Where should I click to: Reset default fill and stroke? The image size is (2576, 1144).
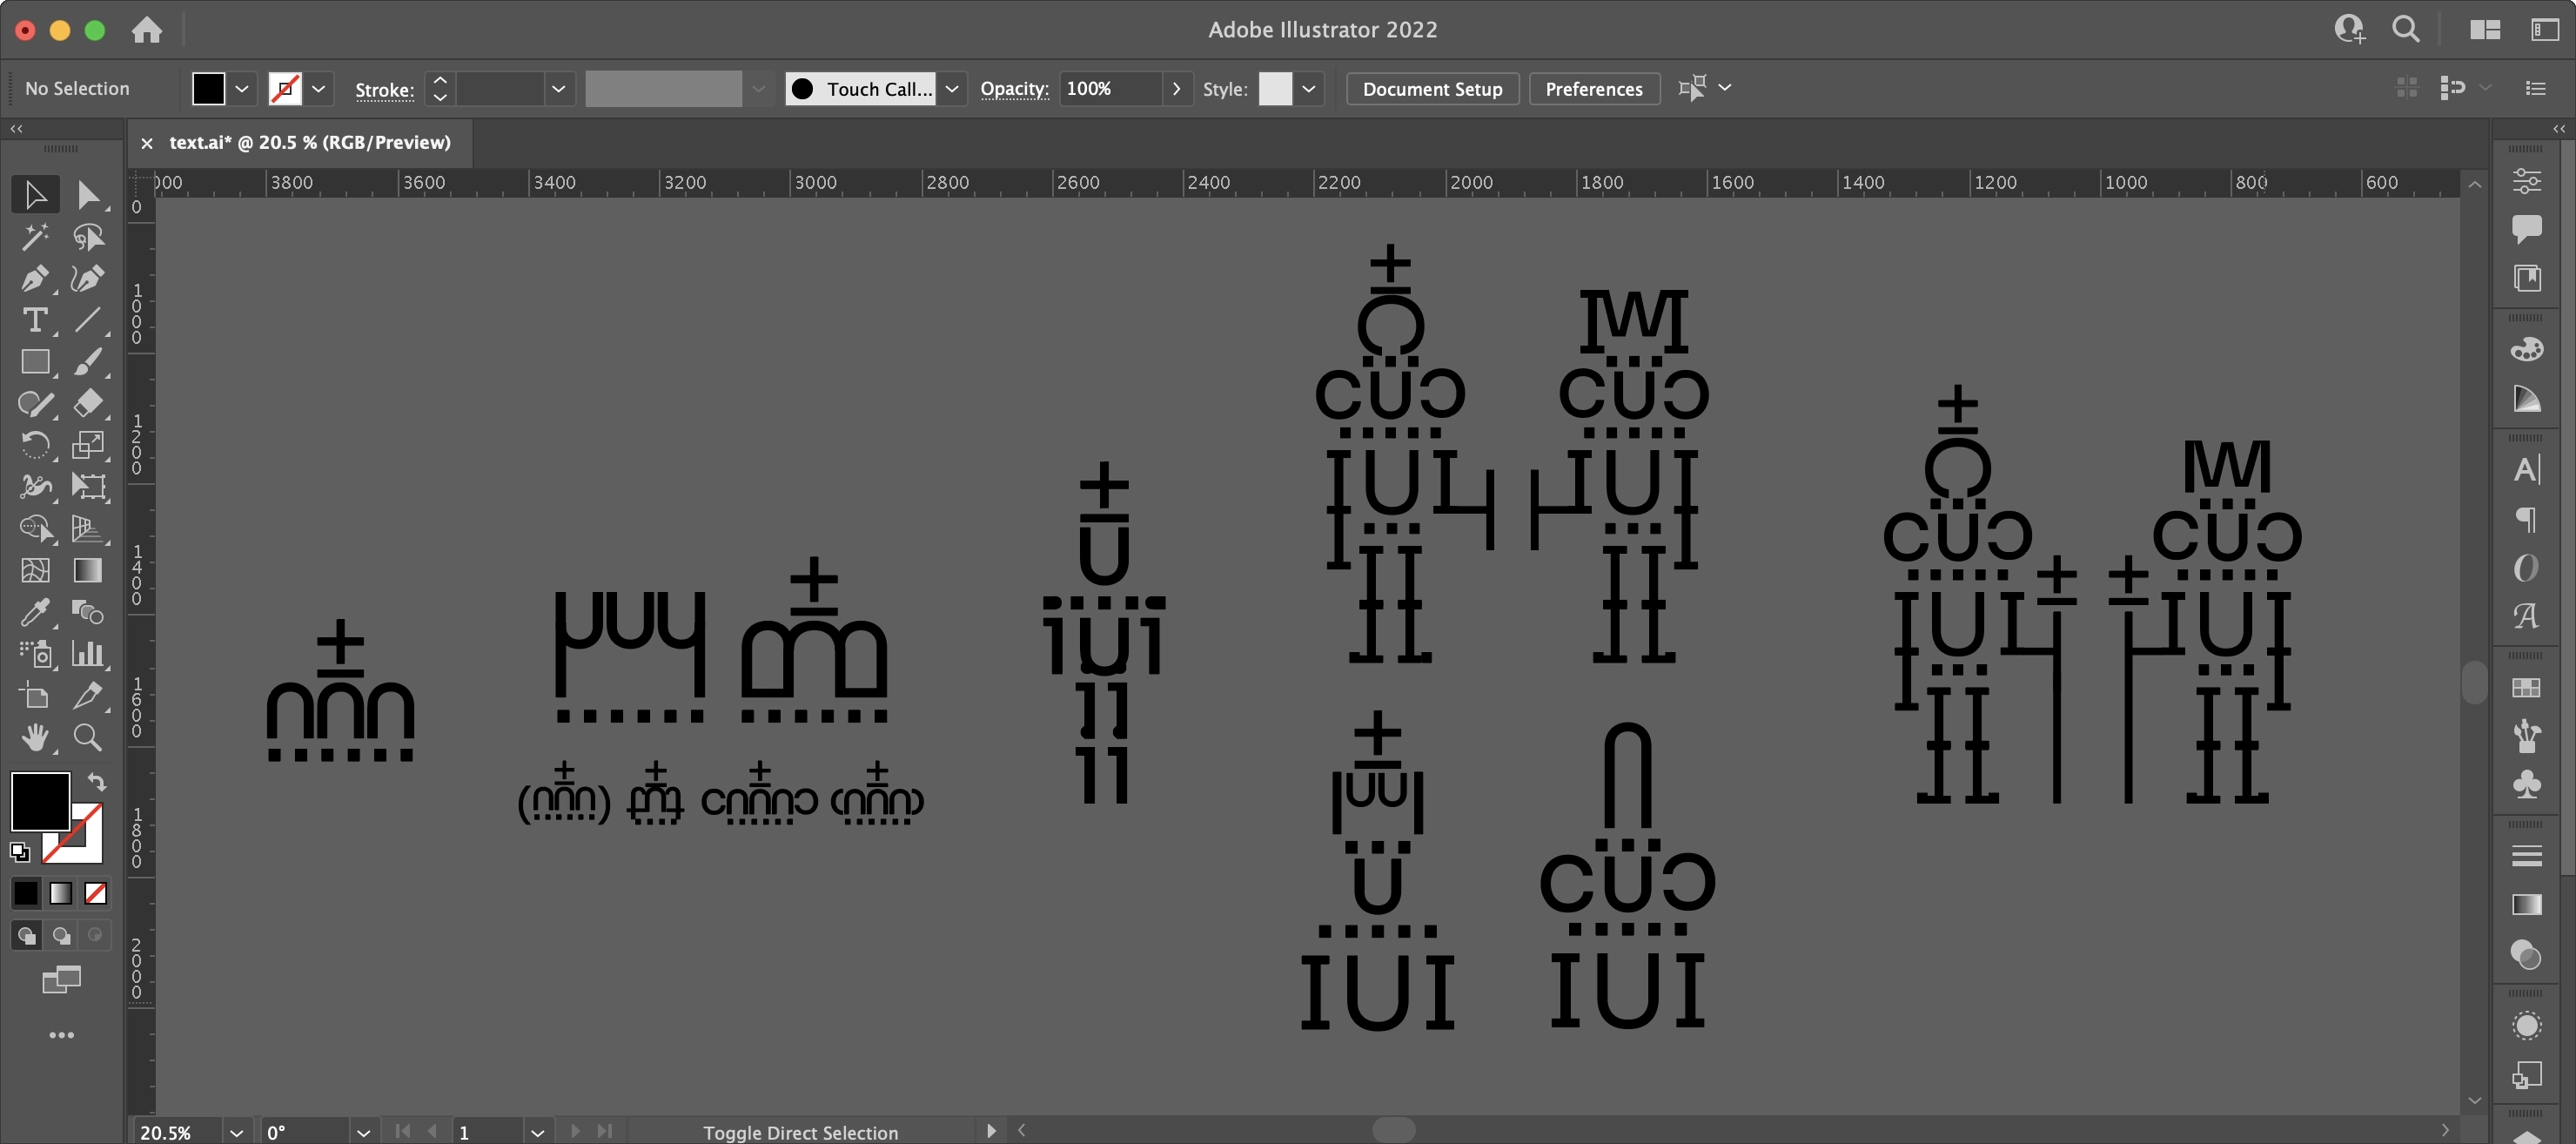pos(20,852)
